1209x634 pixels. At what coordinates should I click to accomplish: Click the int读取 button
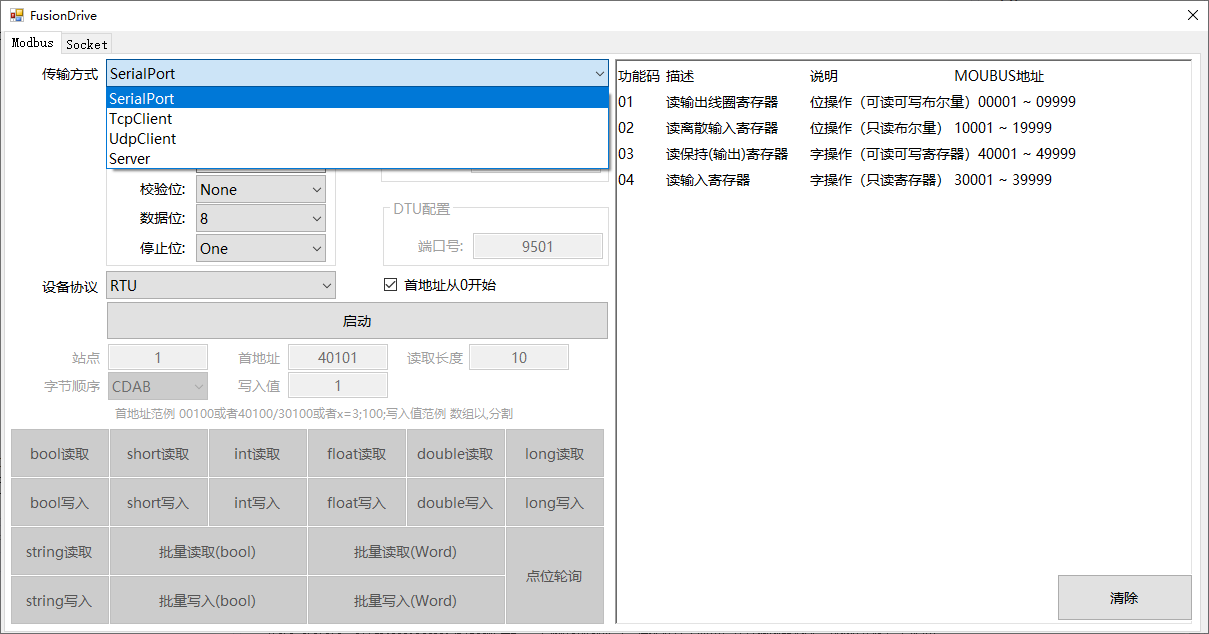click(257, 454)
